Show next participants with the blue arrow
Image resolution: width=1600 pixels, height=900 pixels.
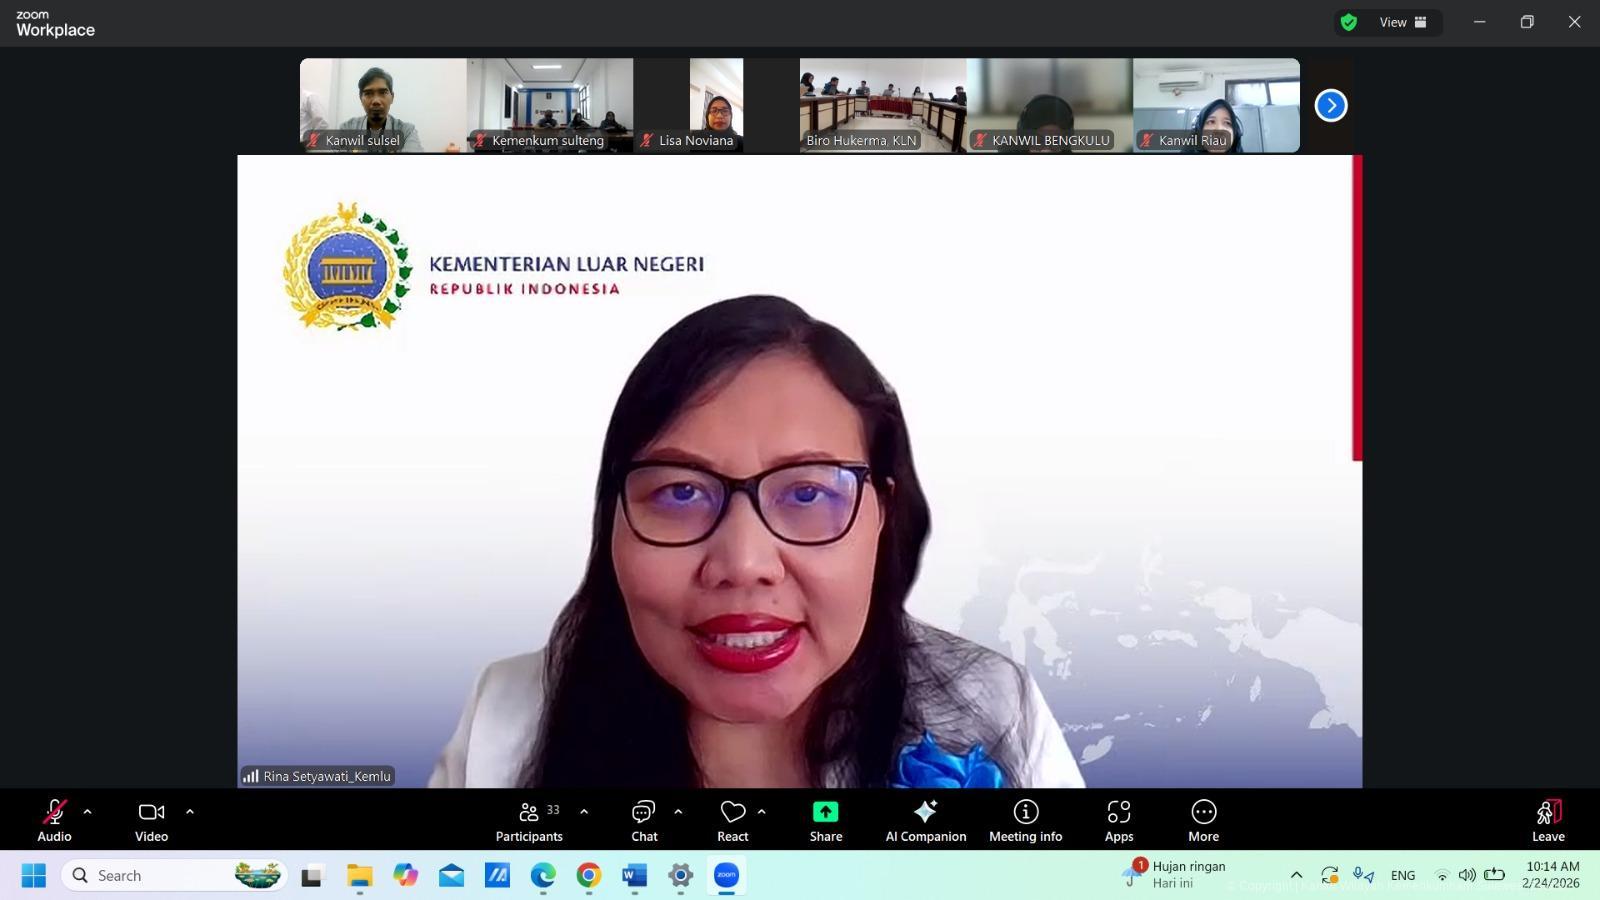pos(1330,105)
